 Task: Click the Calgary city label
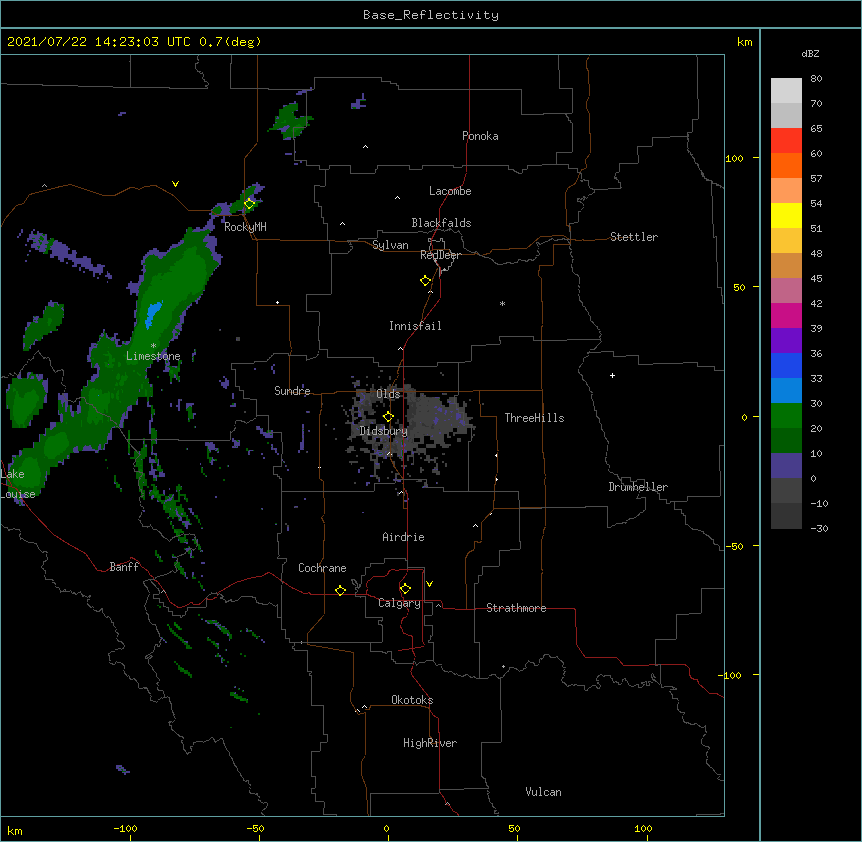[x=399, y=603]
